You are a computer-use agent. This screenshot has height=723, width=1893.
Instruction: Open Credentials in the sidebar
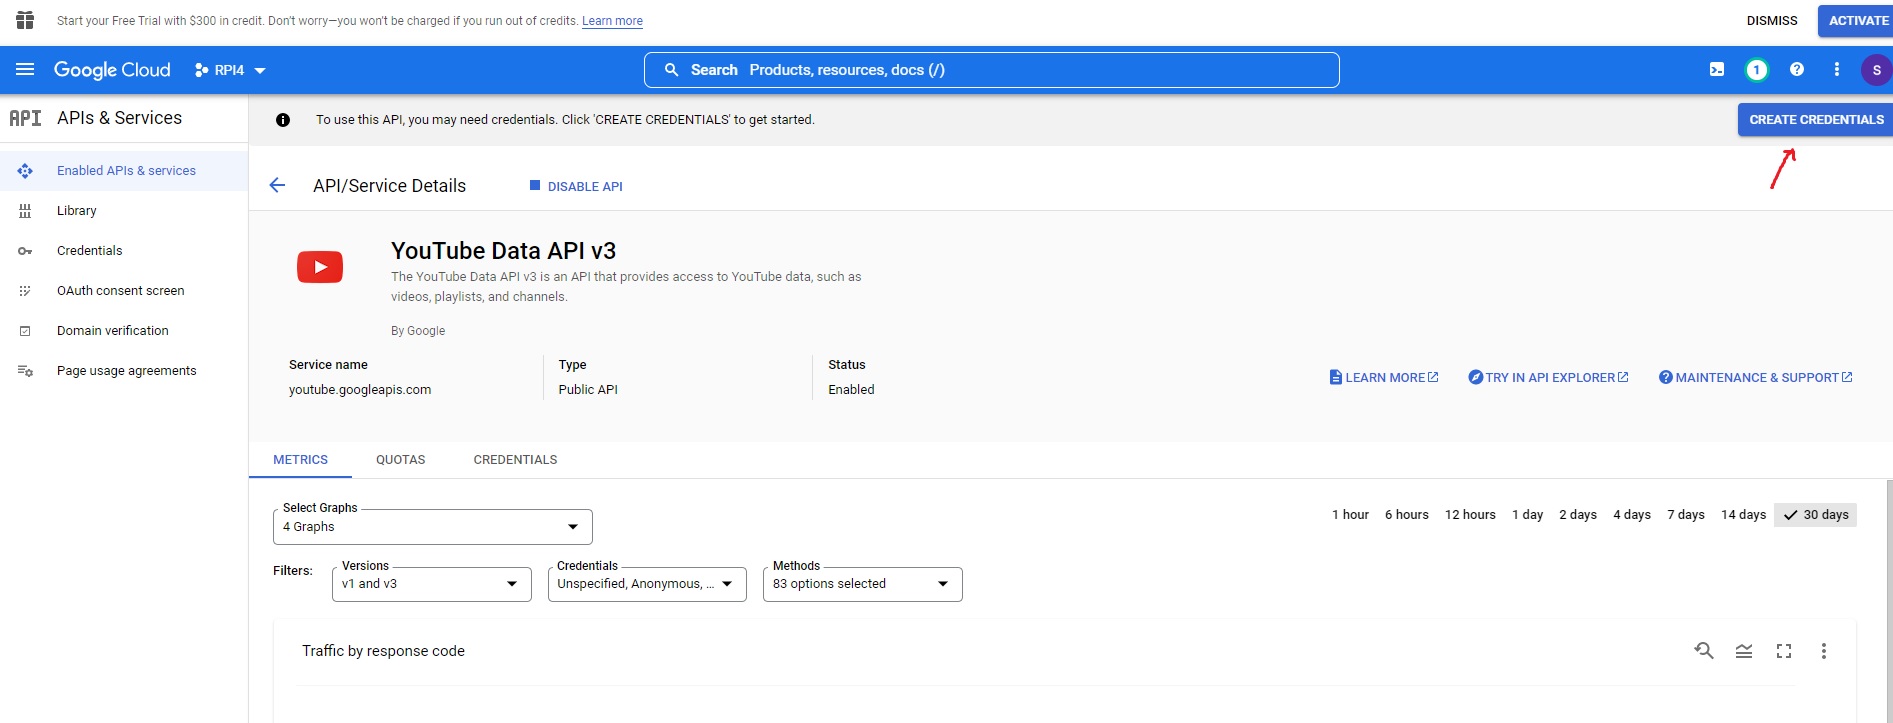click(124, 251)
